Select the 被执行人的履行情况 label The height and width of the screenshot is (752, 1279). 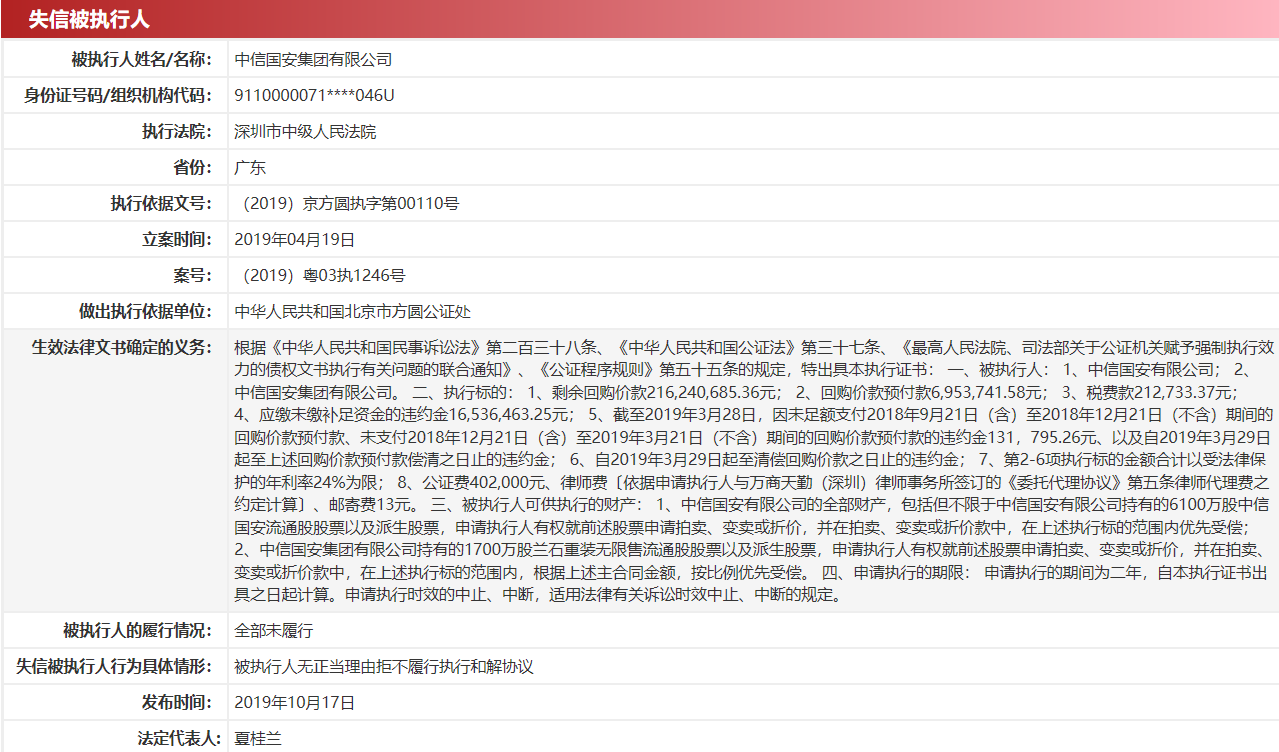(x=138, y=631)
